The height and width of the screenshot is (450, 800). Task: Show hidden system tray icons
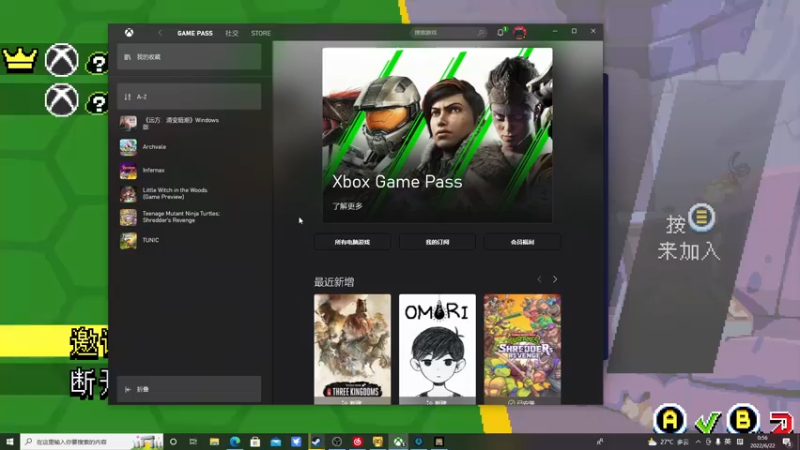[698, 442]
